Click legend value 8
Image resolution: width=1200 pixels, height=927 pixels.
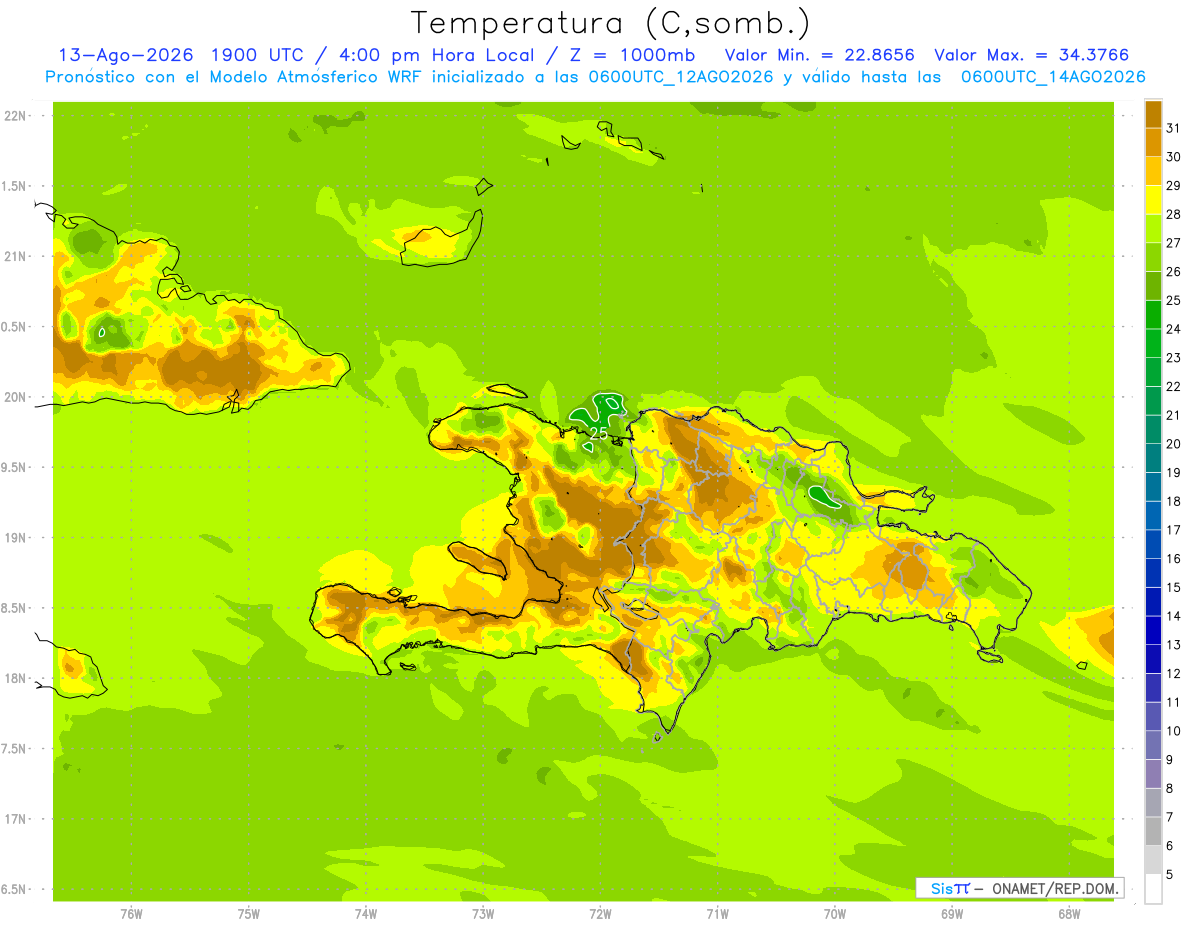tap(1170, 788)
